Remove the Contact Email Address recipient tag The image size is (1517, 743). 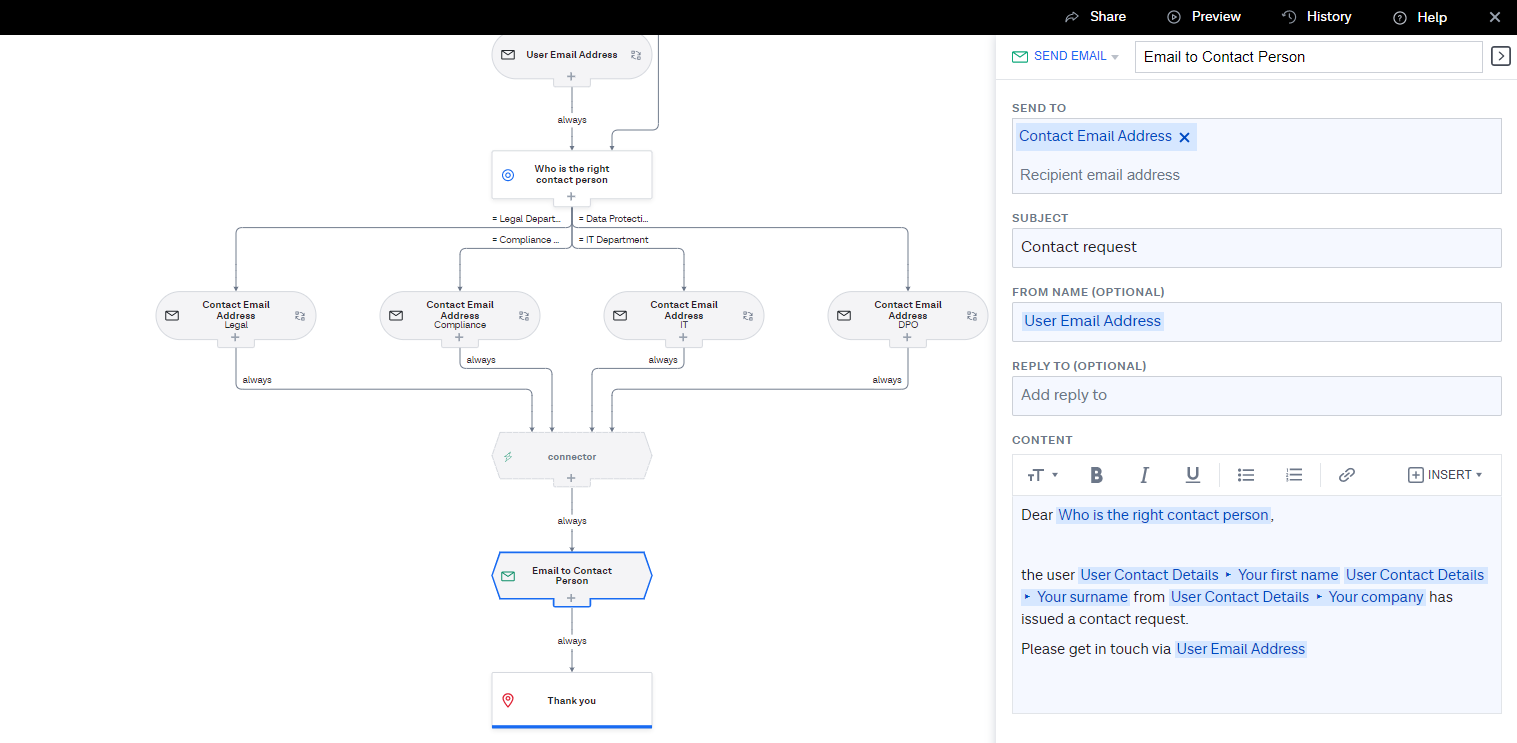tap(1184, 137)
